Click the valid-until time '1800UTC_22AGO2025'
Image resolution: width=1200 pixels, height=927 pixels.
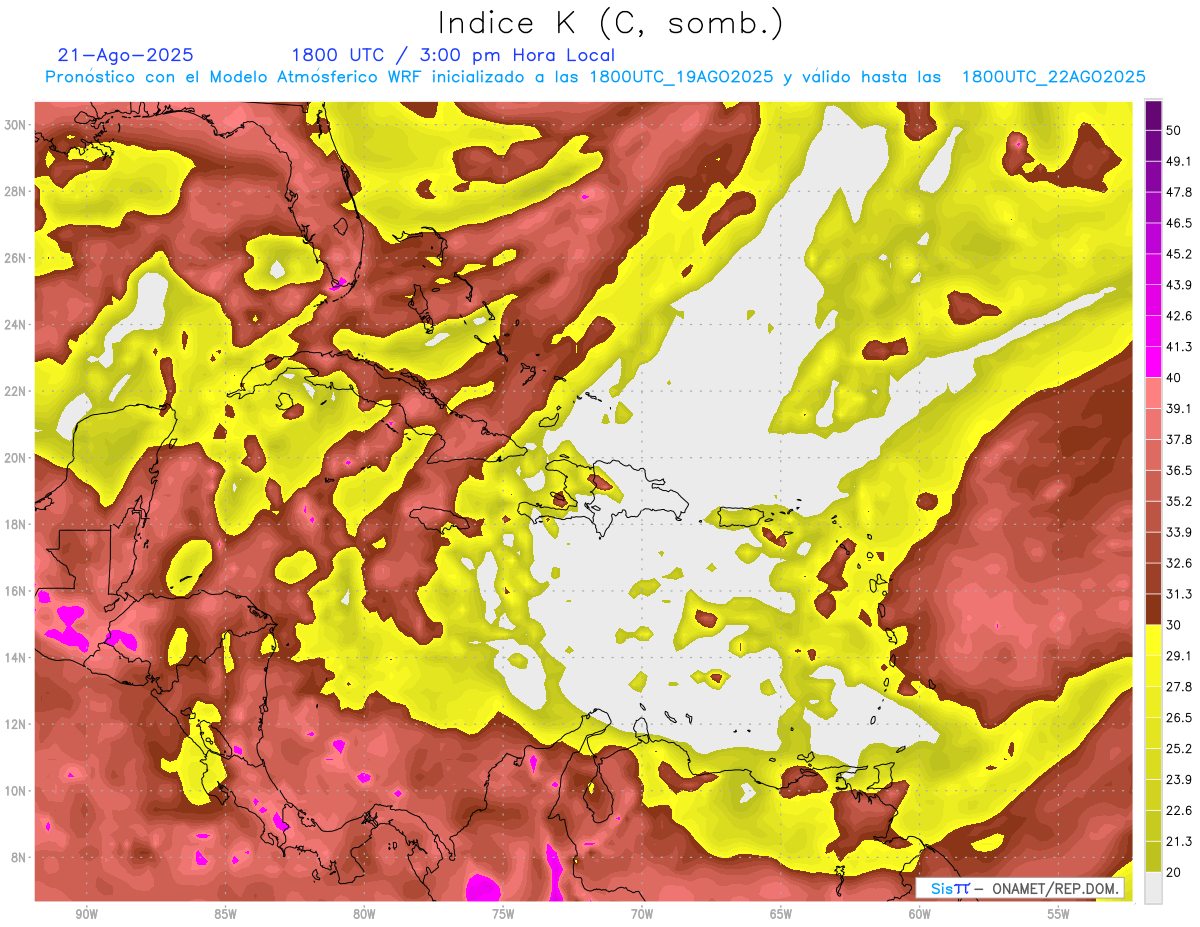click(1053, 77)
